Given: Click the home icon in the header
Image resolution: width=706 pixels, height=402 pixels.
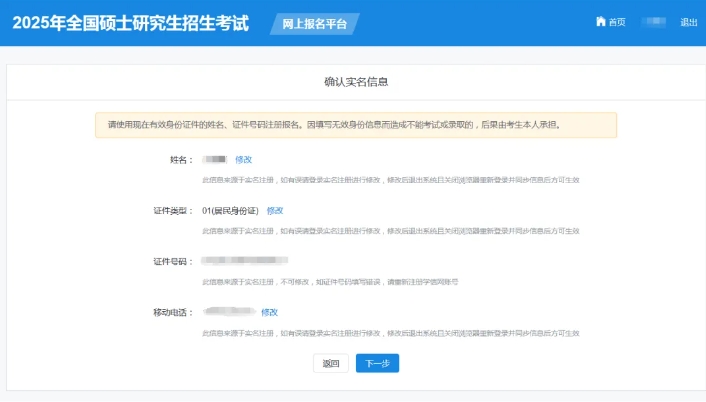Looking at the screenshot, I should point(601,22).
